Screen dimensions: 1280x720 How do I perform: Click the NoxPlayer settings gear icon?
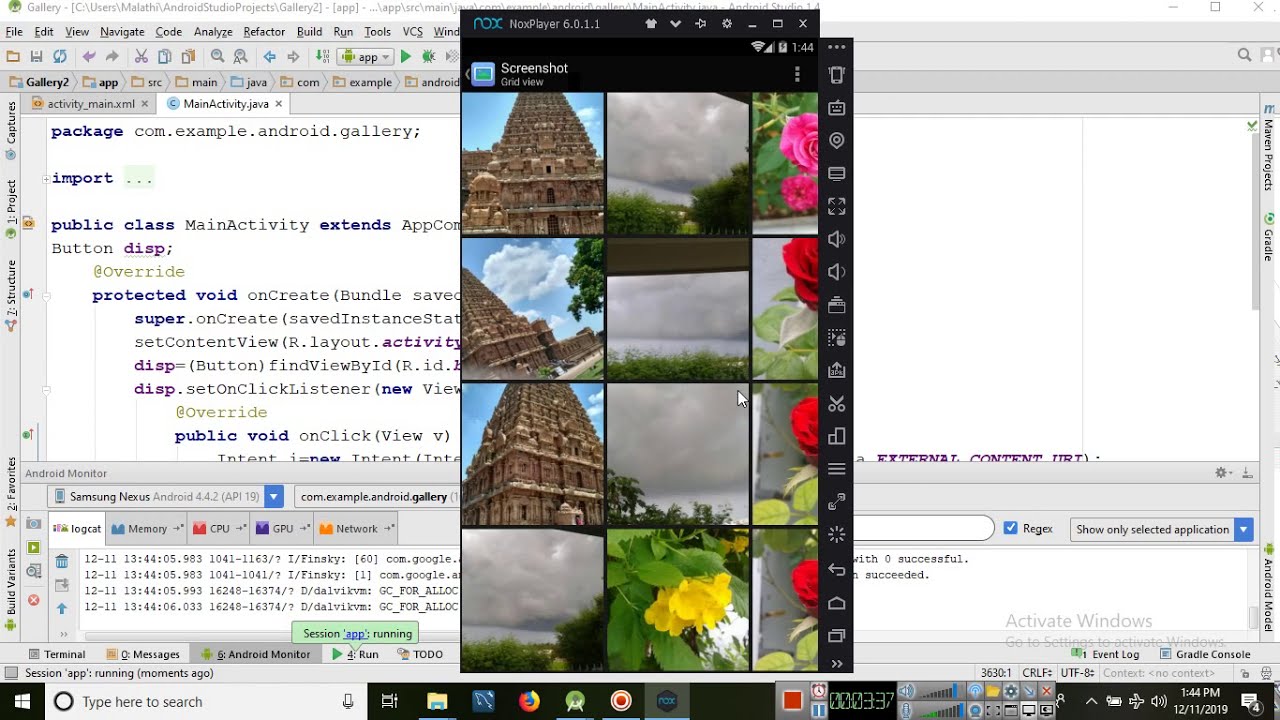coord(727,23)
